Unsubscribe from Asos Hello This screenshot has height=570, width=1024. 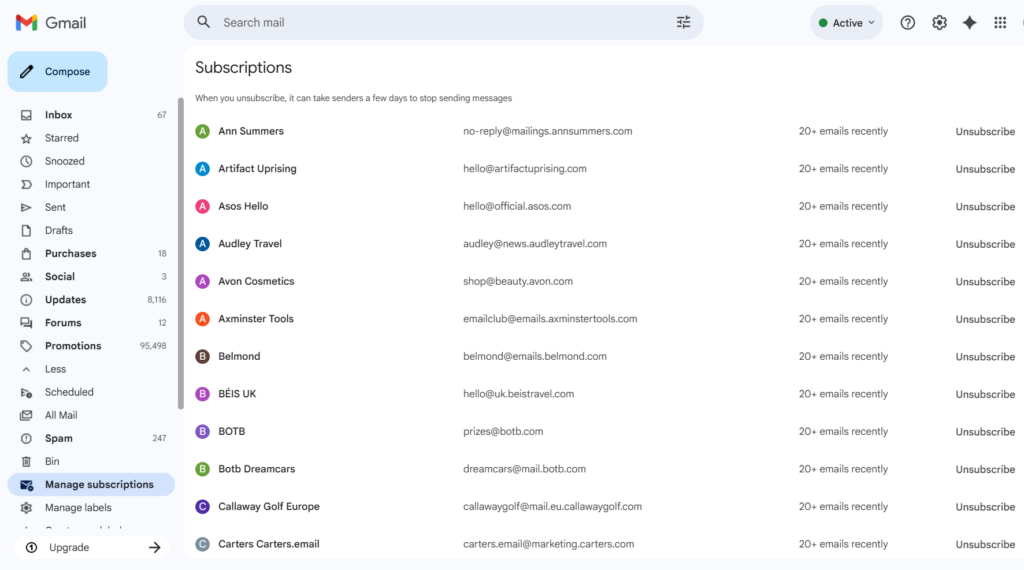coord(985,206)
